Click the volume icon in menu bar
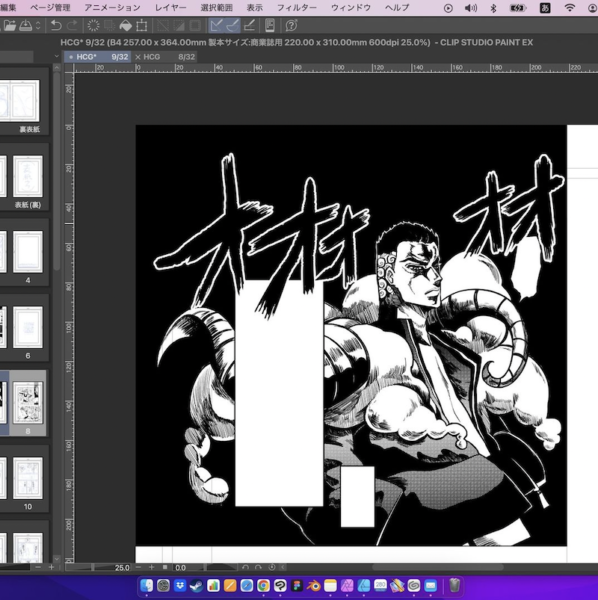The height and width of the screenshot is (600, 598). [x=470, y=8]
